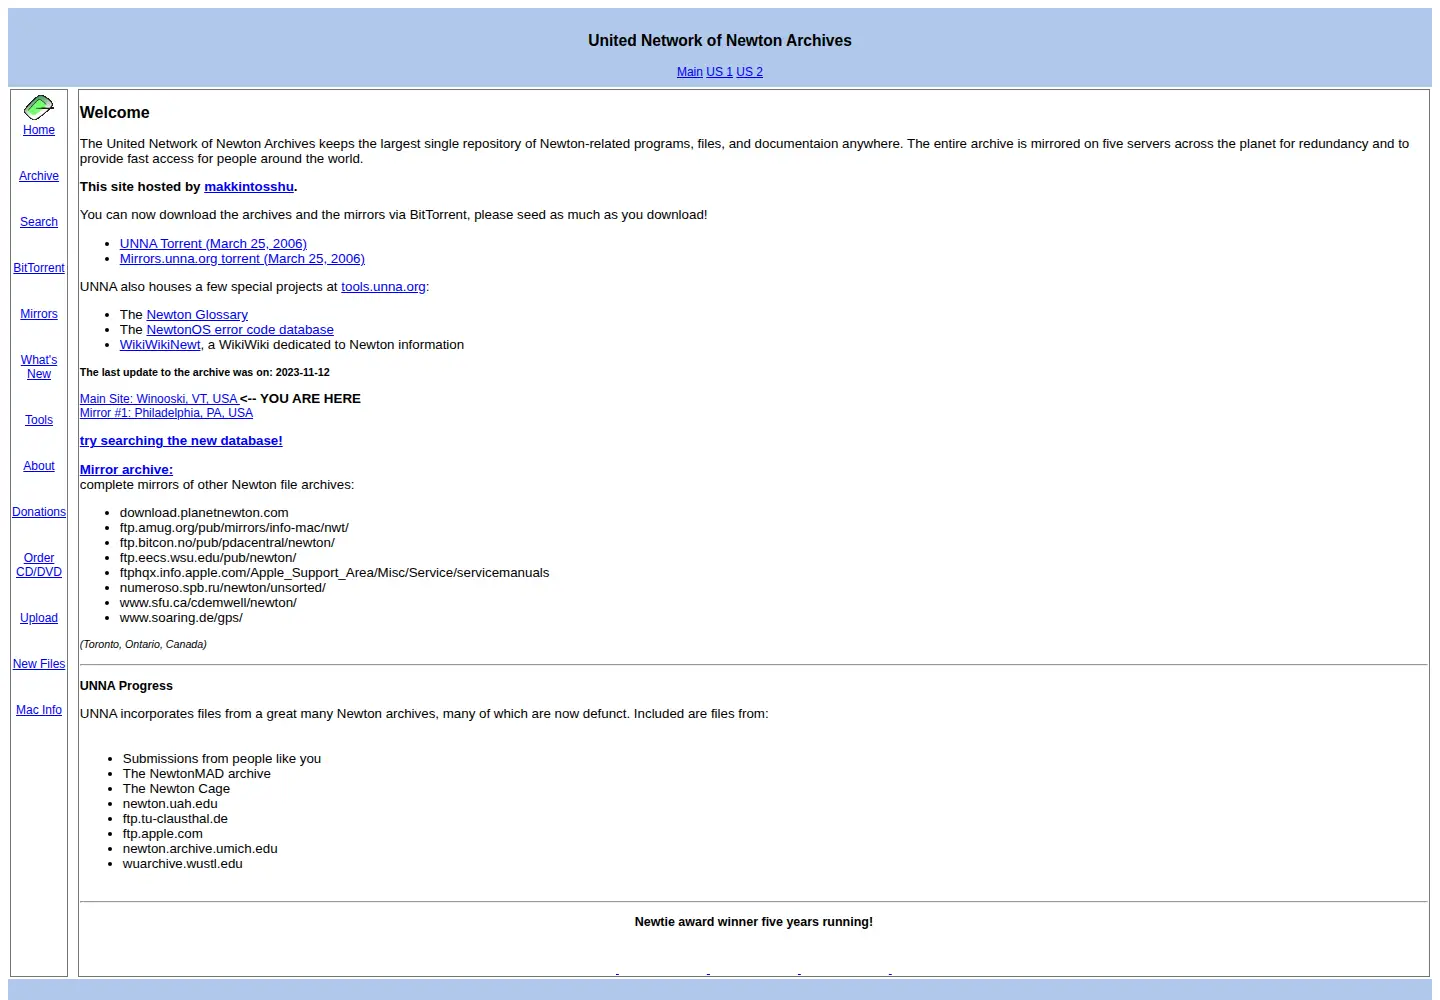Select BitTorrent in the sidebar
The image size is (1440, 1000).
coord(39,268)
